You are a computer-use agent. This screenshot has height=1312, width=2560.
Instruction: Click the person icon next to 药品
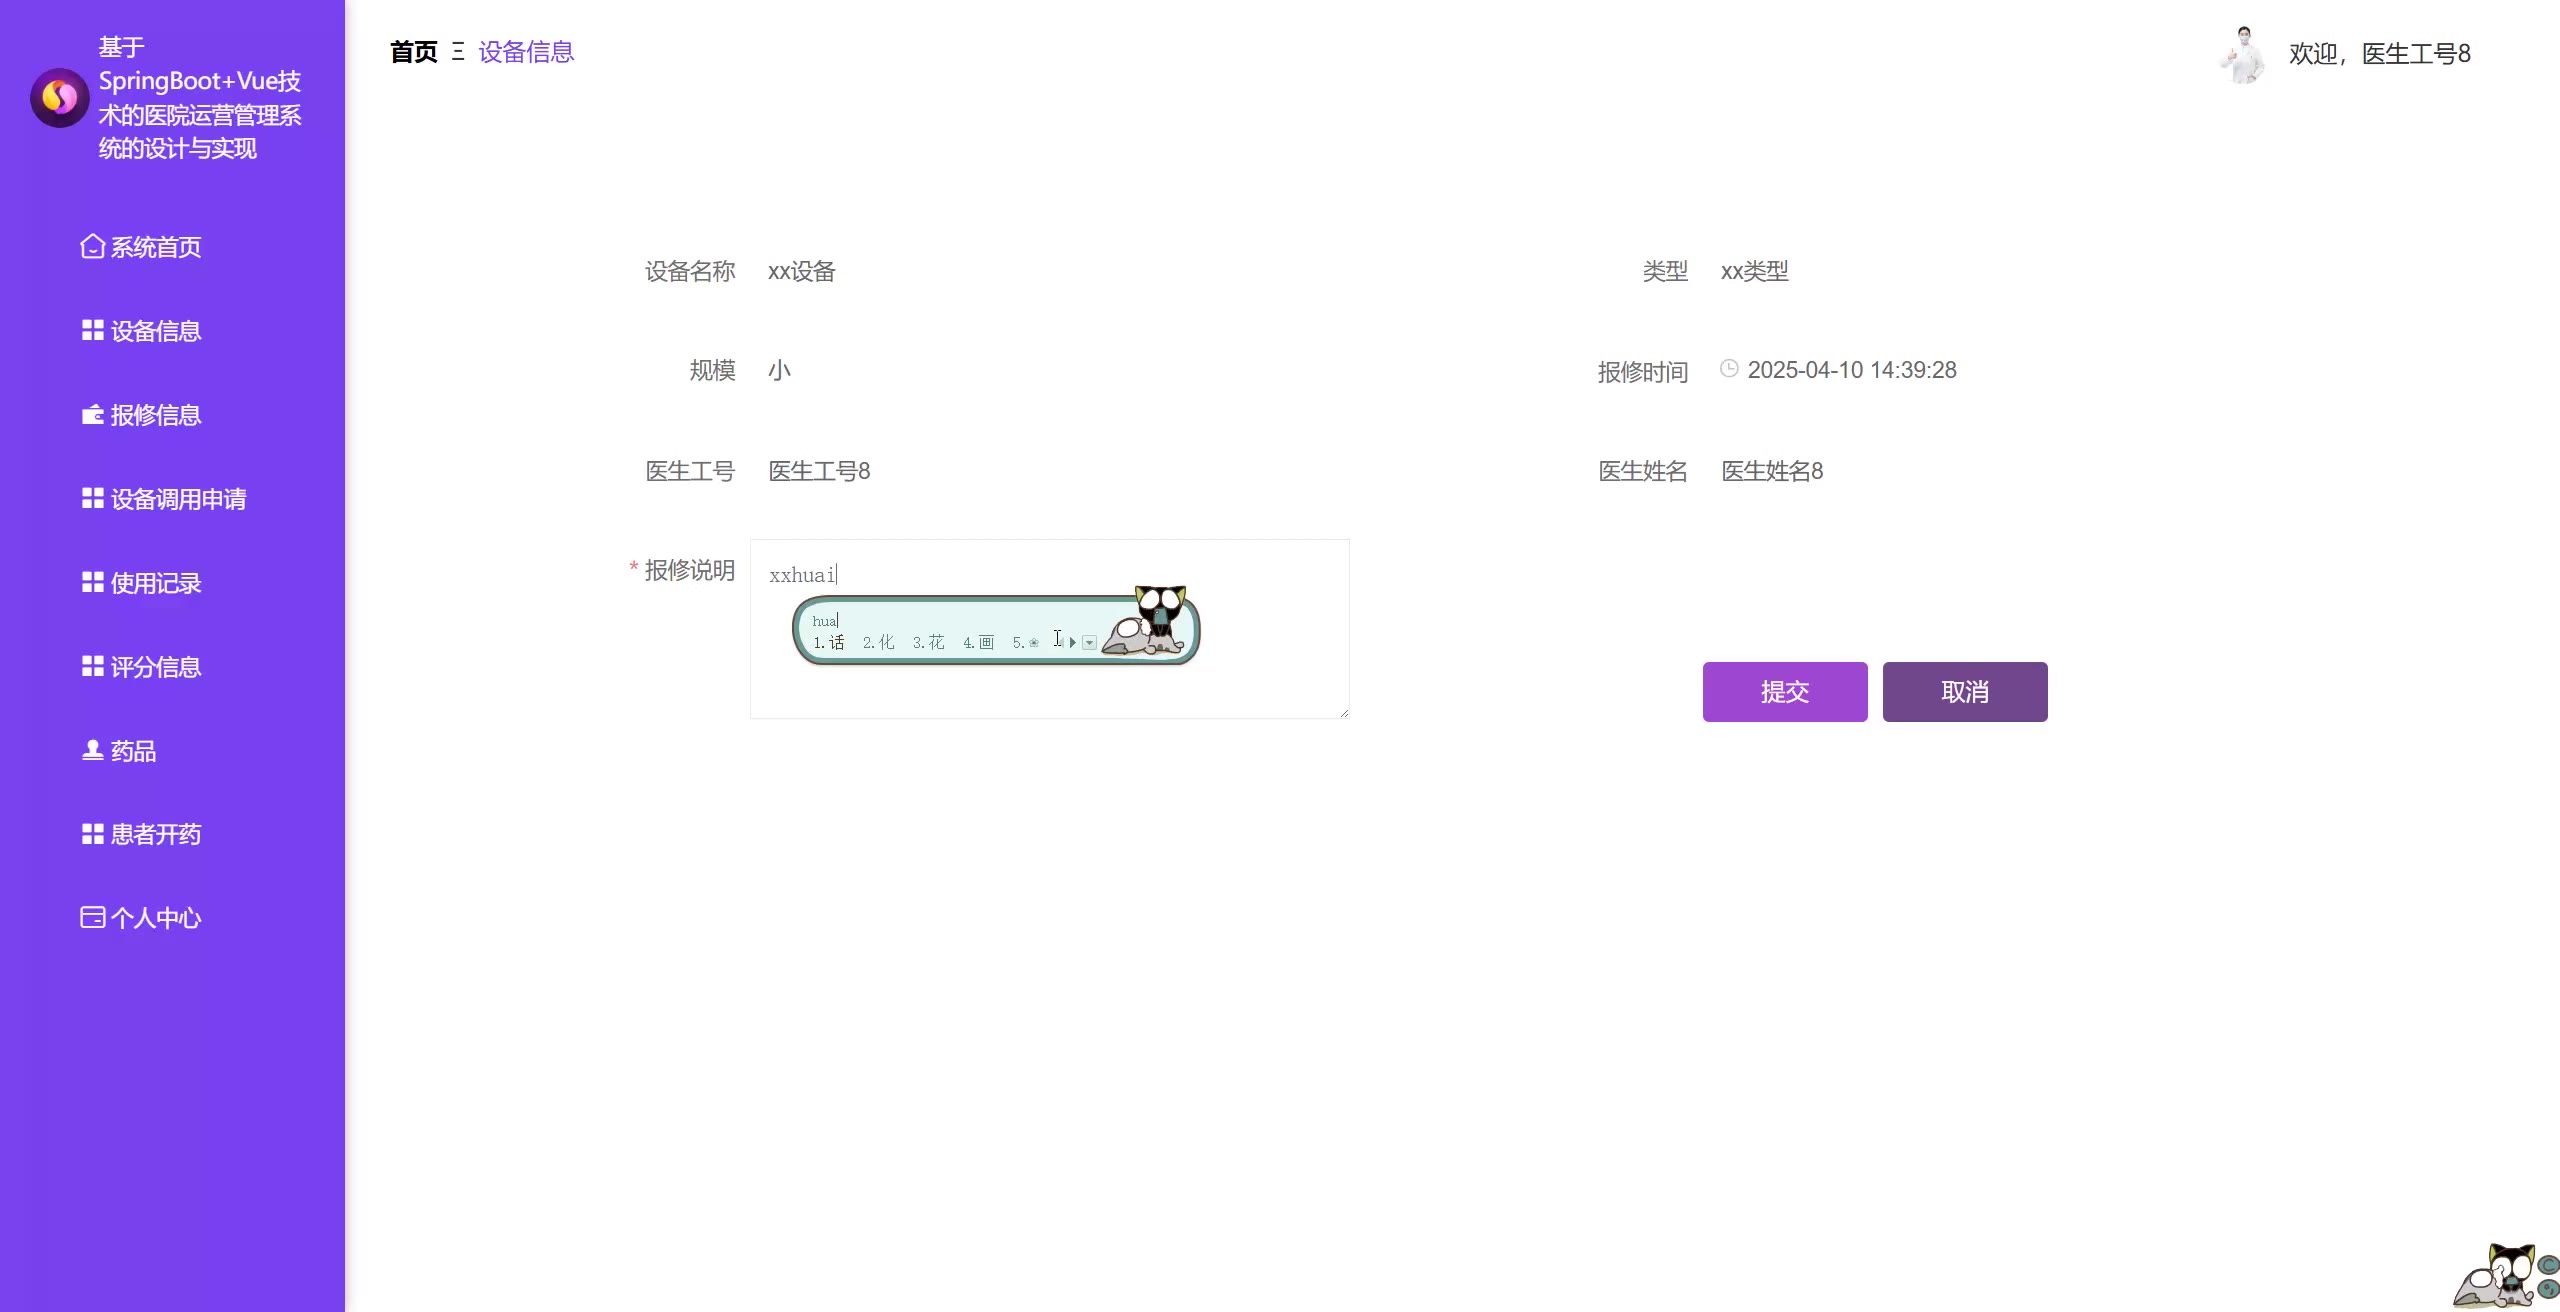92,750
